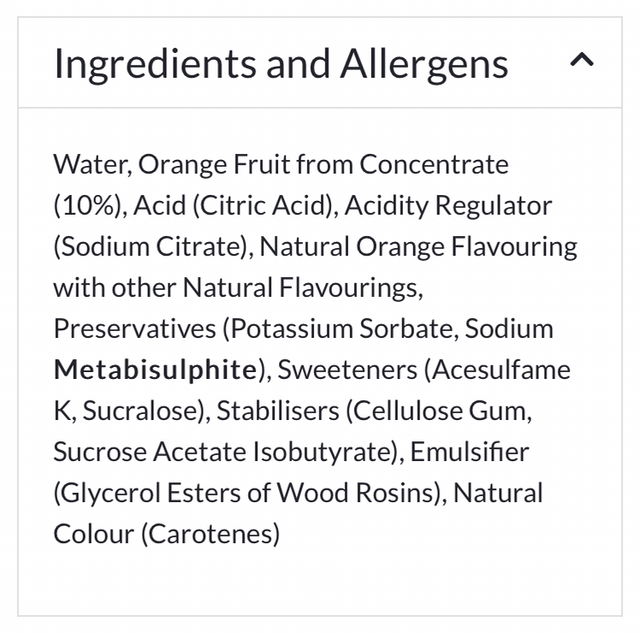Collapse the Ingredients and Allergens section
The image size is (640, 633).
pyautogui.click(x=580, y=62)
